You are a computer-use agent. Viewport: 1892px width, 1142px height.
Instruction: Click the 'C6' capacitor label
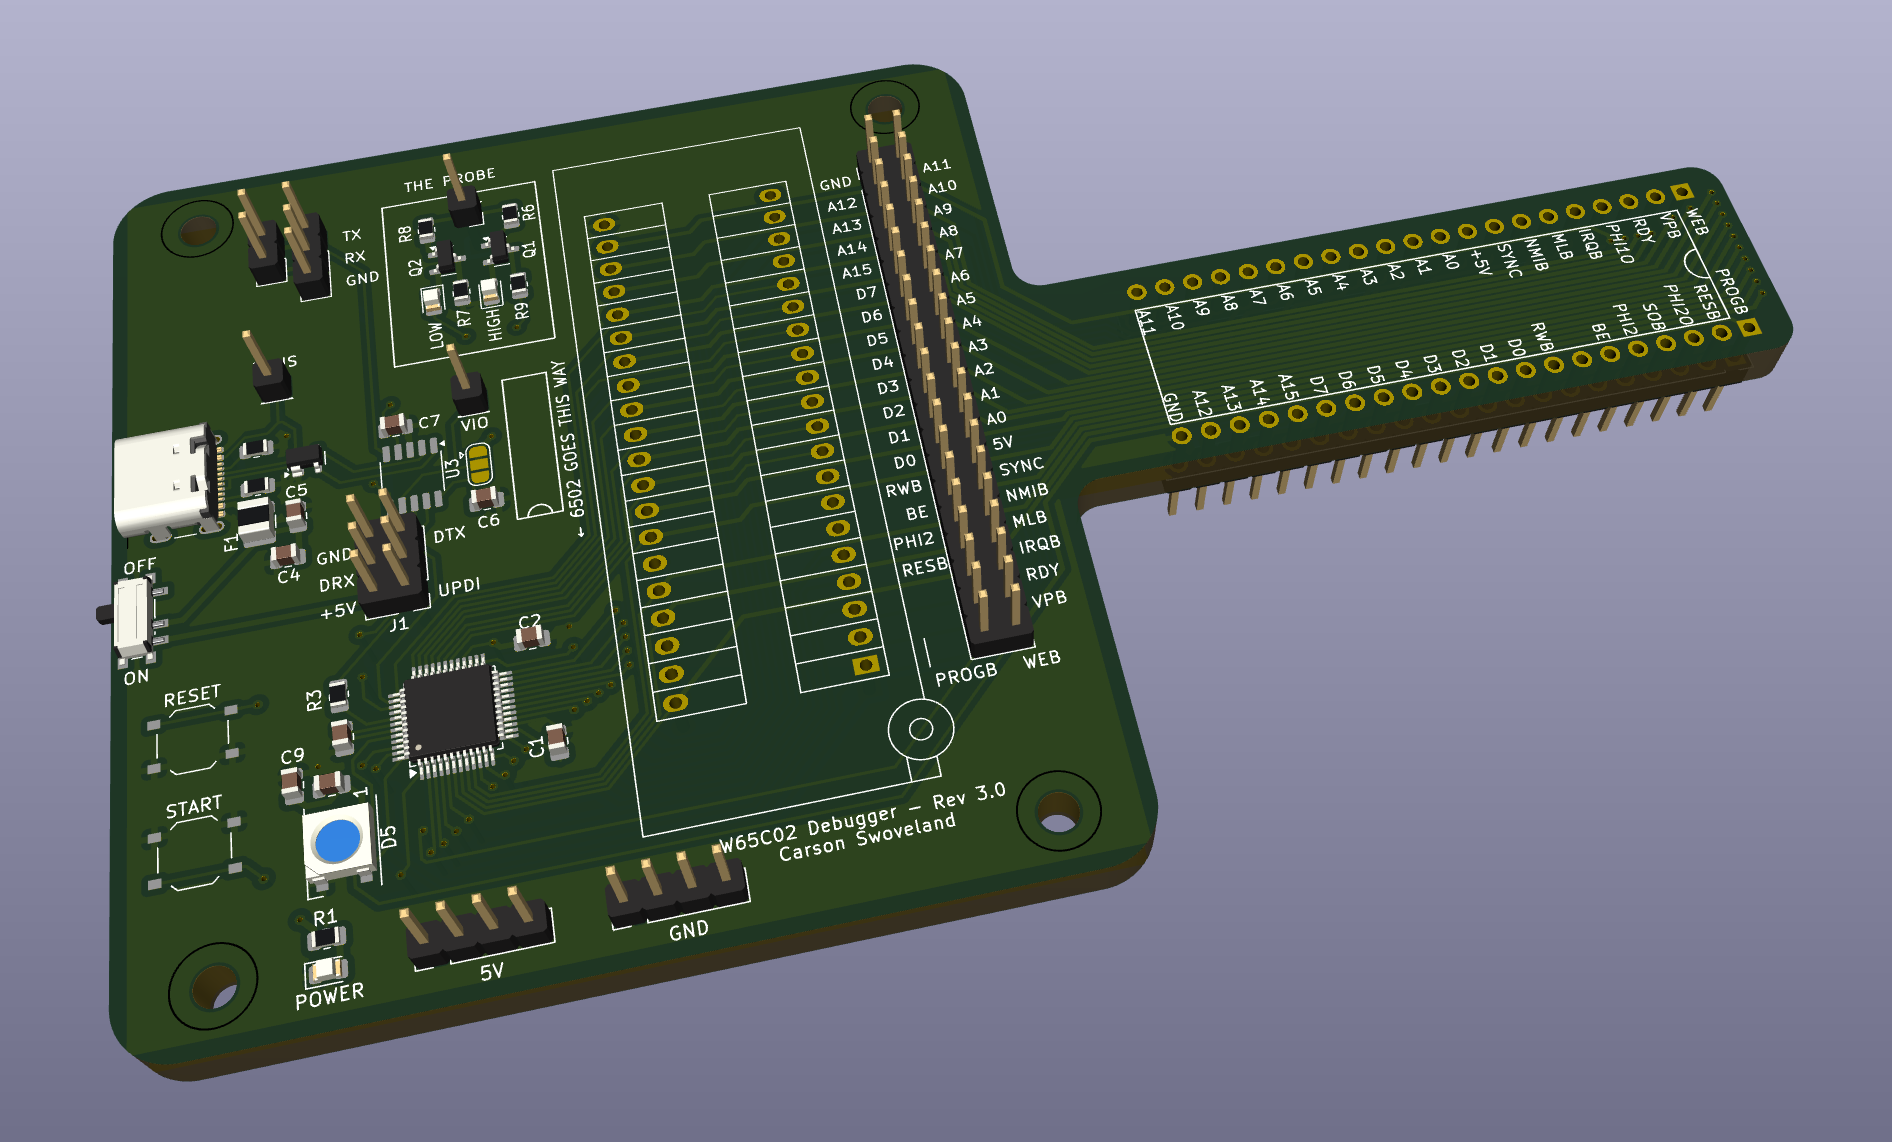coord(488,521)
